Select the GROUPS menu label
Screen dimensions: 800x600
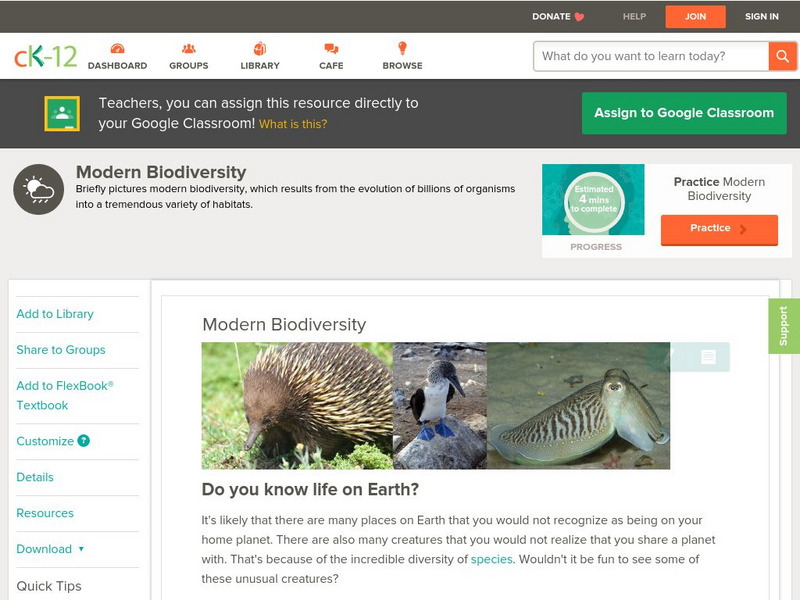pyautogui.click(x=189, y=66)
